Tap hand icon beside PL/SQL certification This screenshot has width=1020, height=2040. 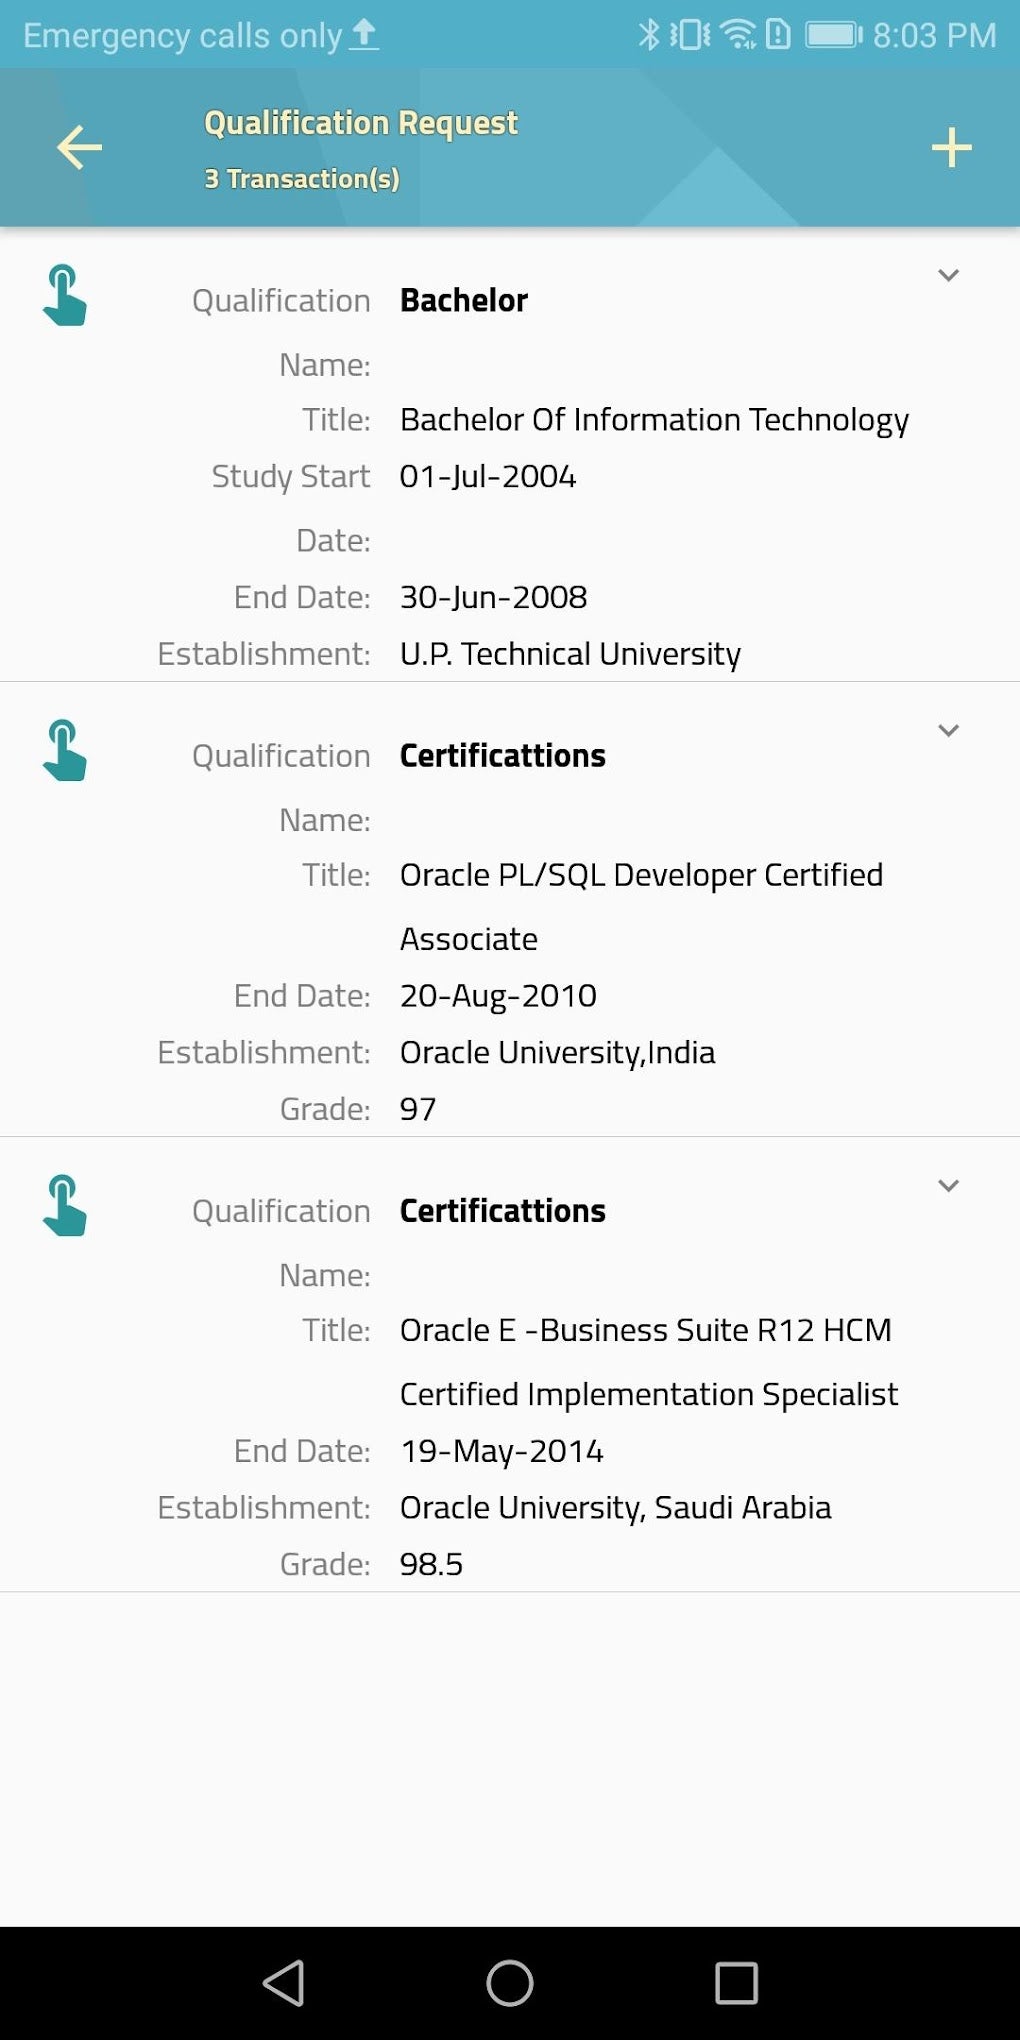coord(65,750)
